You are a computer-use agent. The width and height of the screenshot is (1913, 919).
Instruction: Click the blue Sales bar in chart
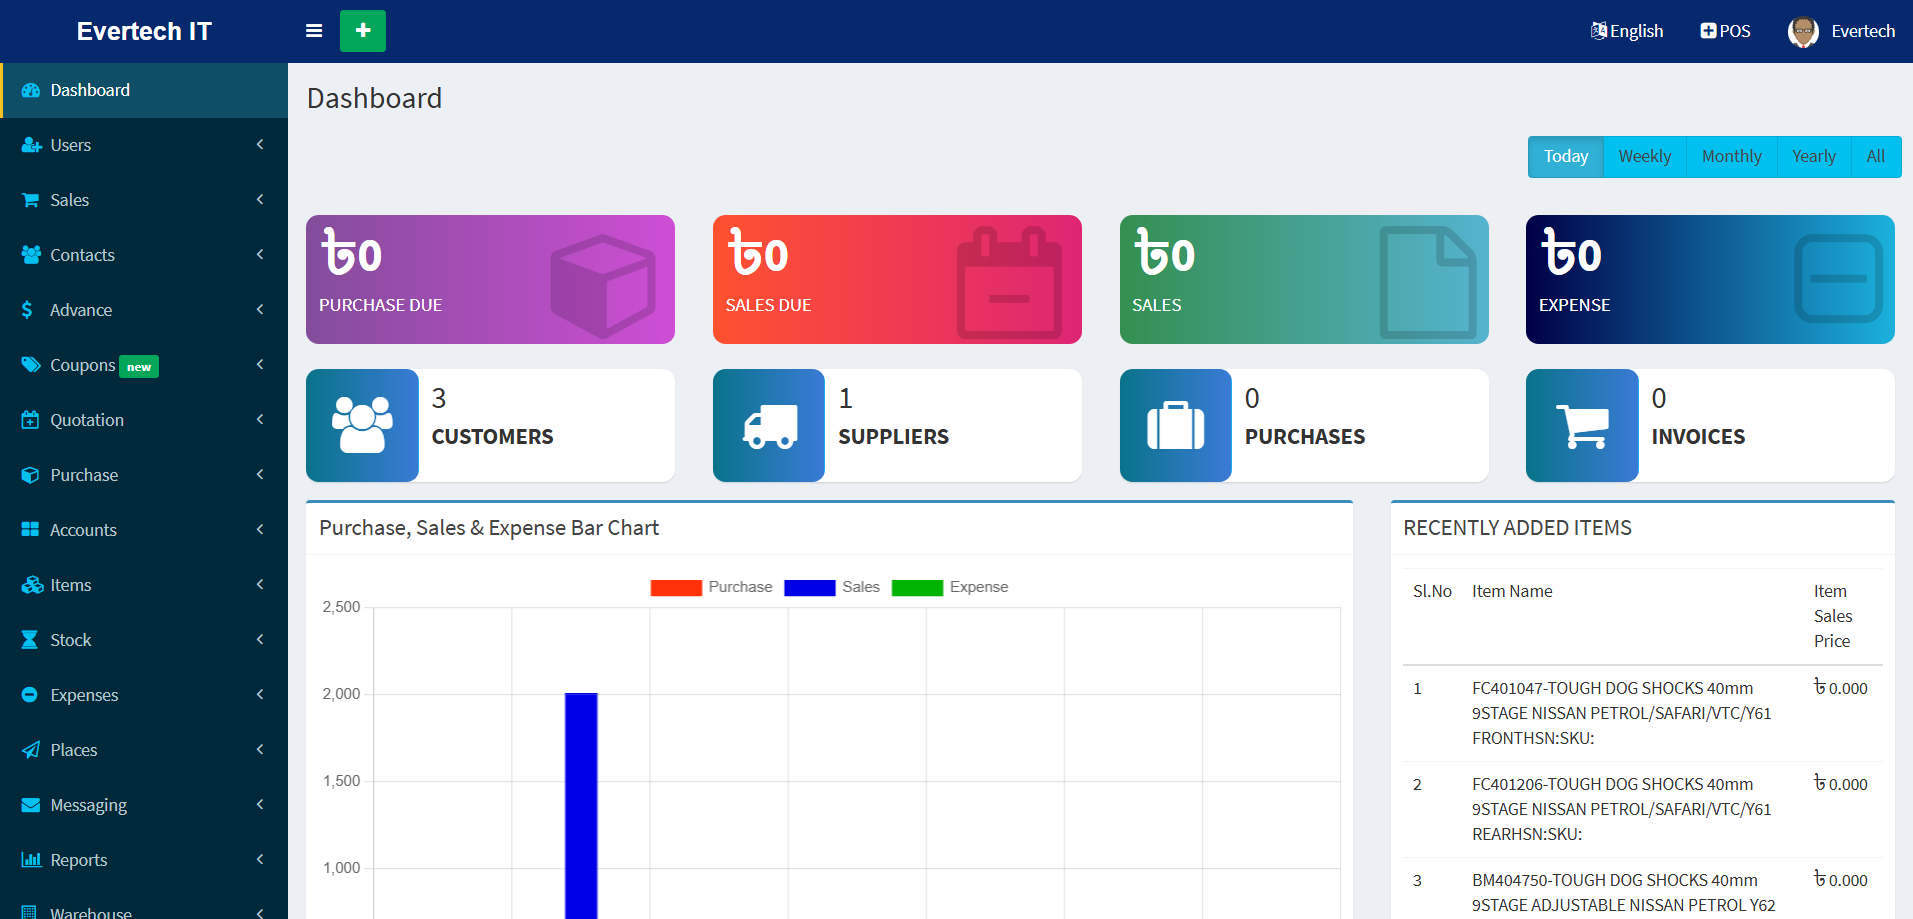[x=581, y=800]
